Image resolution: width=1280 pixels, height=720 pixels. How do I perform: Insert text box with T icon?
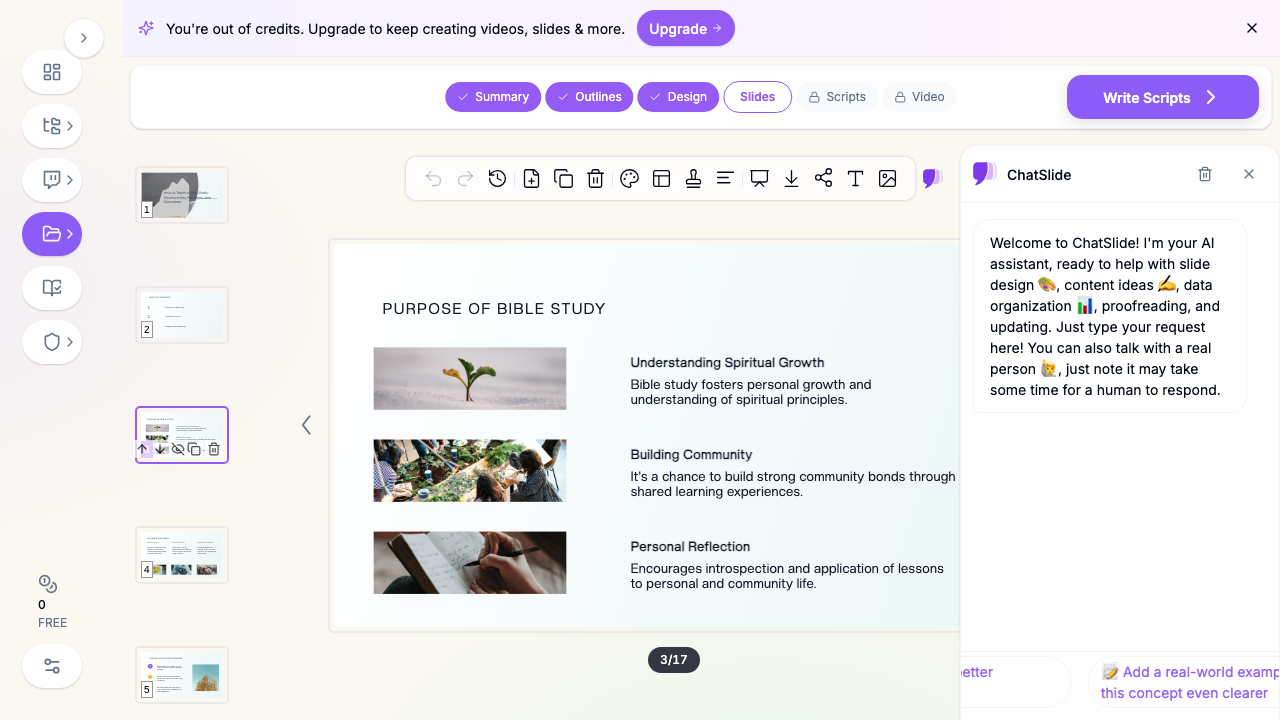tap(855, 179)
